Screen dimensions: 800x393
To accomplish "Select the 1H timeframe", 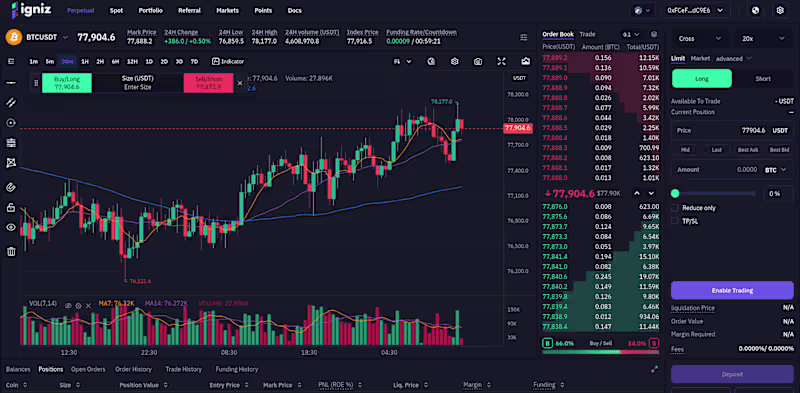I will point(85,61).
